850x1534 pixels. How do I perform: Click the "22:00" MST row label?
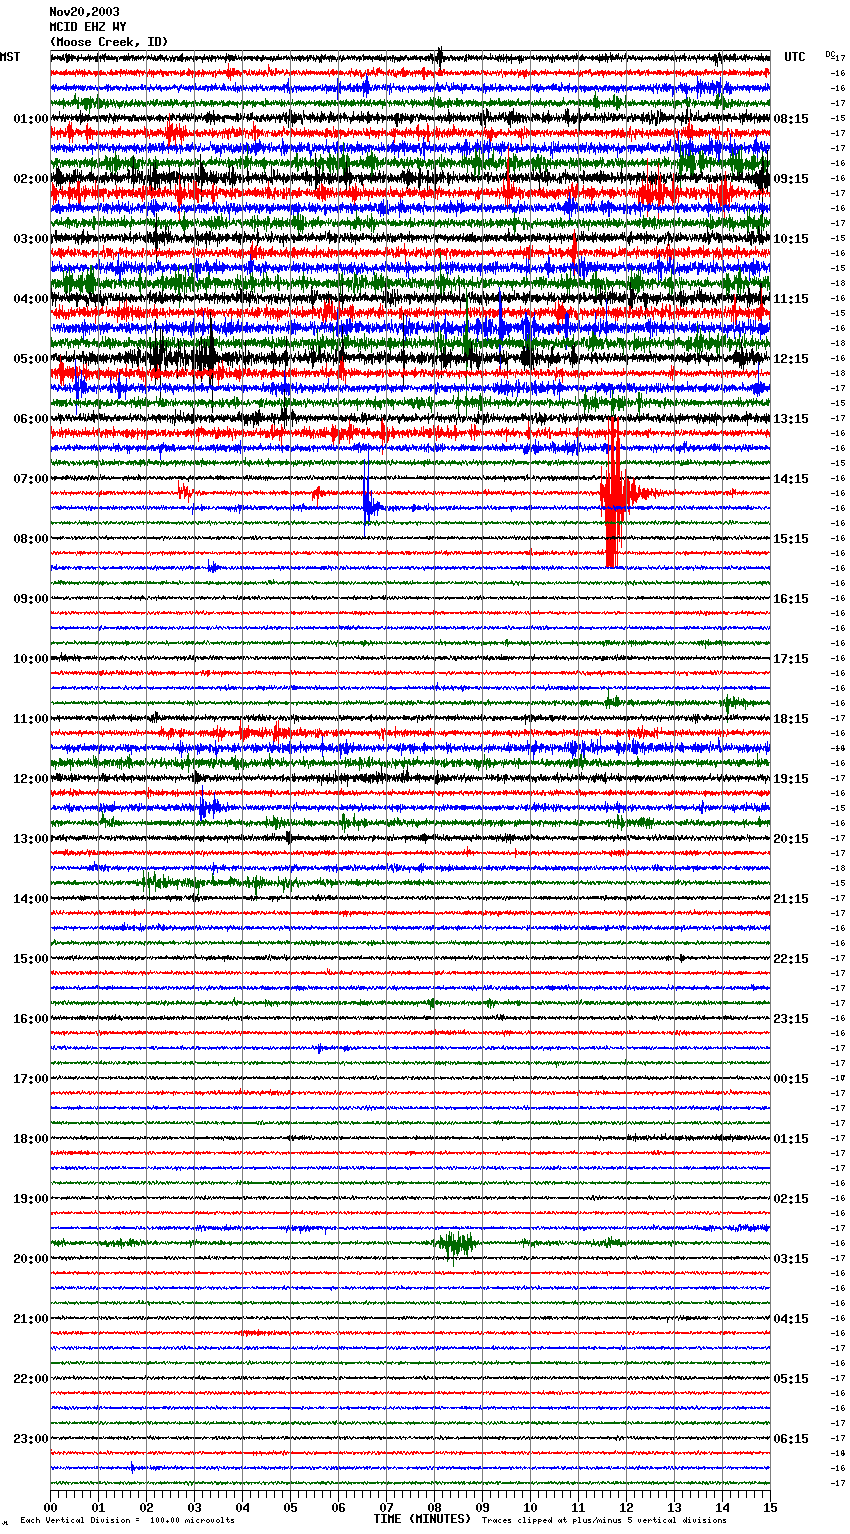[31, 1379]
